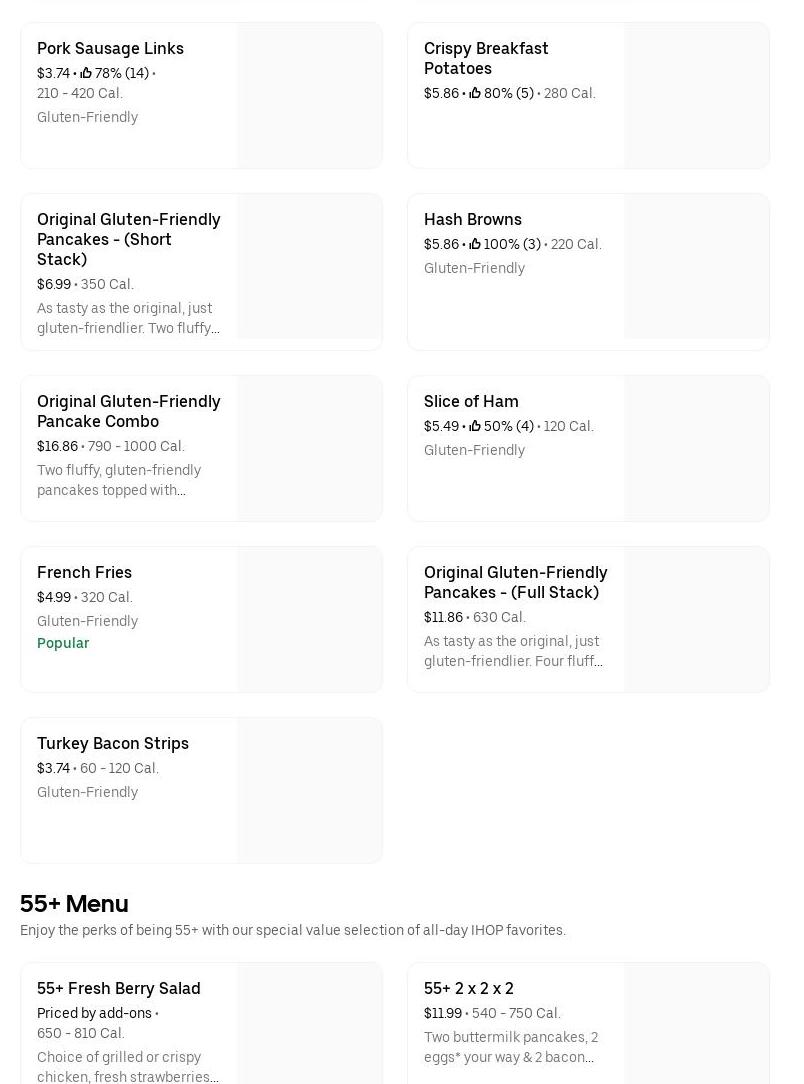The height and width of the screenshot is (1084, 804).
Task: Open the French Fries item title
Action: [x=84, y=572]
